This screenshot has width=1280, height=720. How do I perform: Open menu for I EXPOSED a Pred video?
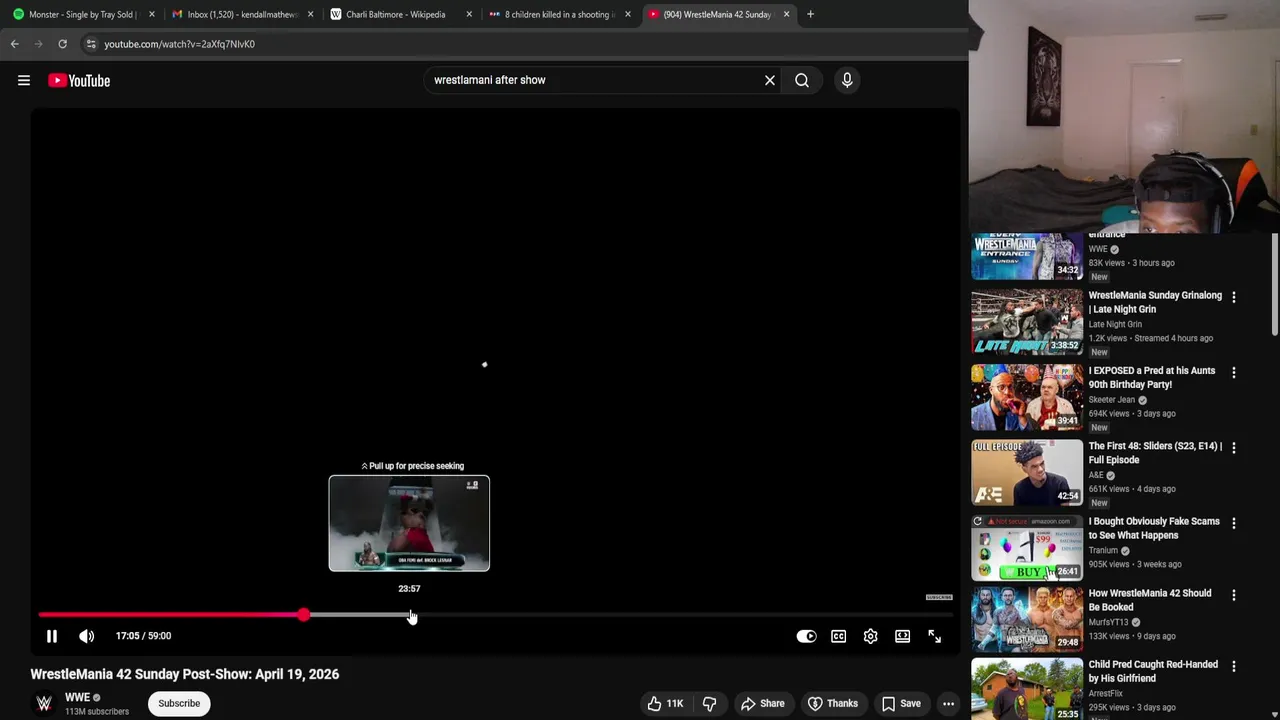(x=1233, y=372)
